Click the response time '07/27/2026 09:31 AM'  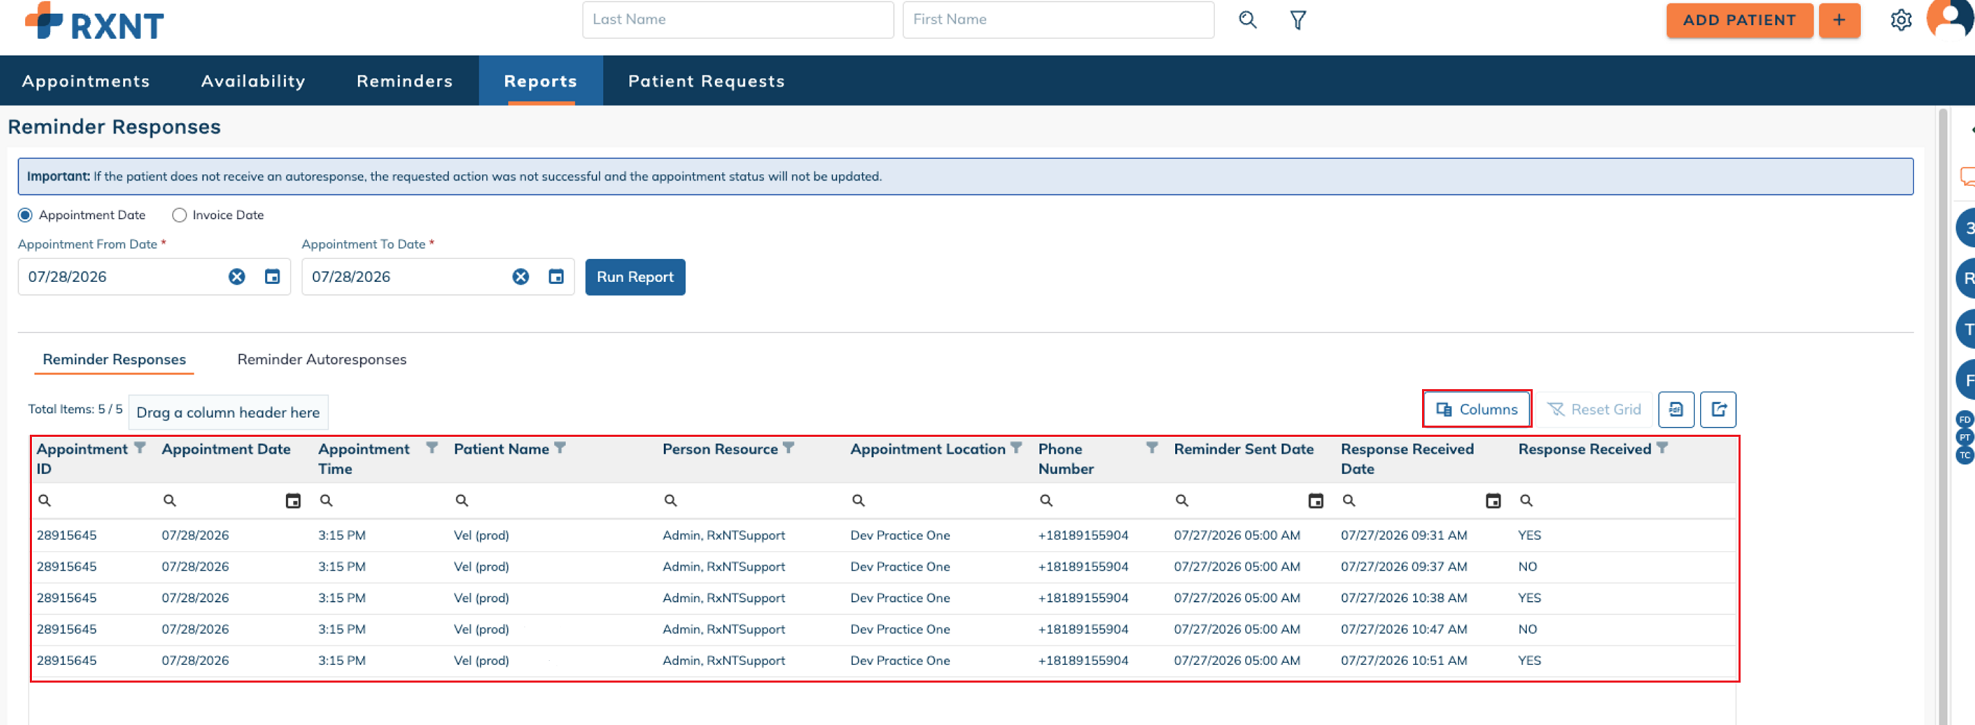point(1404,535)
